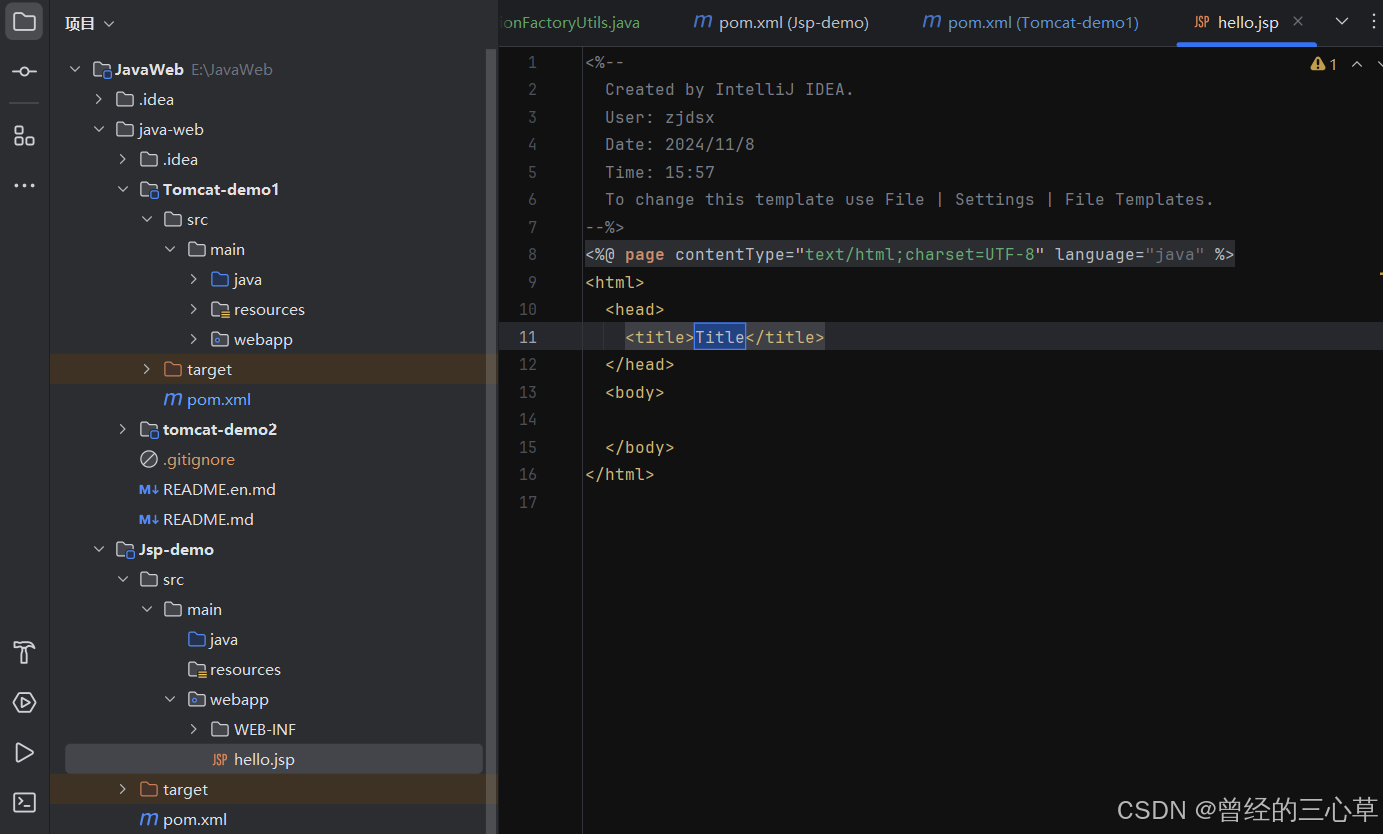Expand the Tomcat-demo1 webapp folder

194,339
